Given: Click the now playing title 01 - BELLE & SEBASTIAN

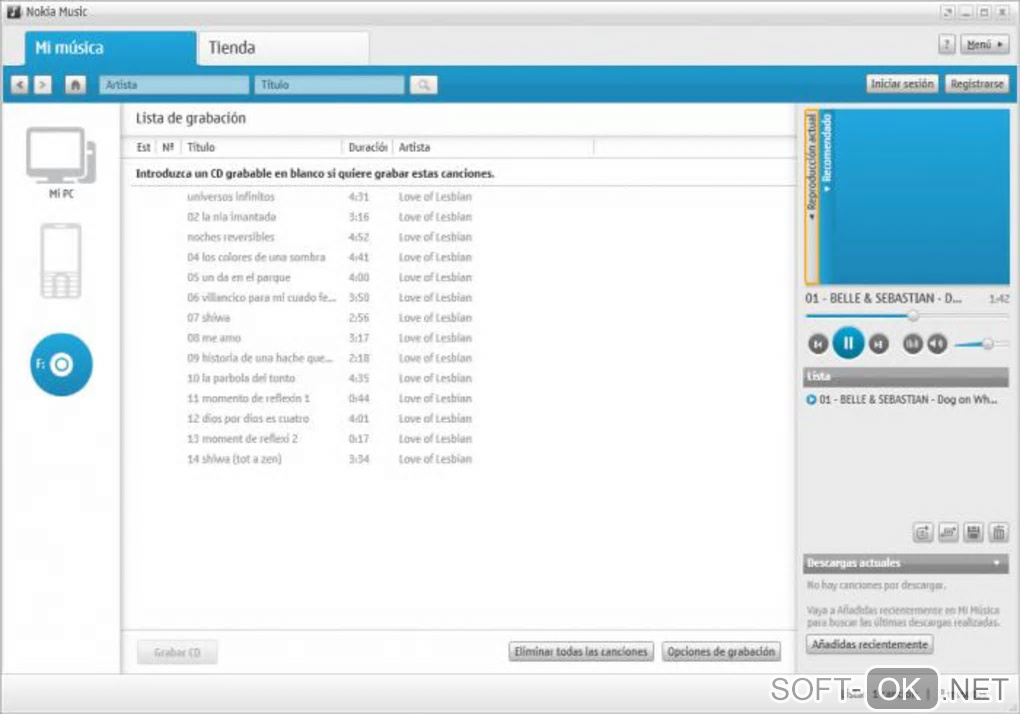Looking at the screenshot, I should tap(883, 298).
